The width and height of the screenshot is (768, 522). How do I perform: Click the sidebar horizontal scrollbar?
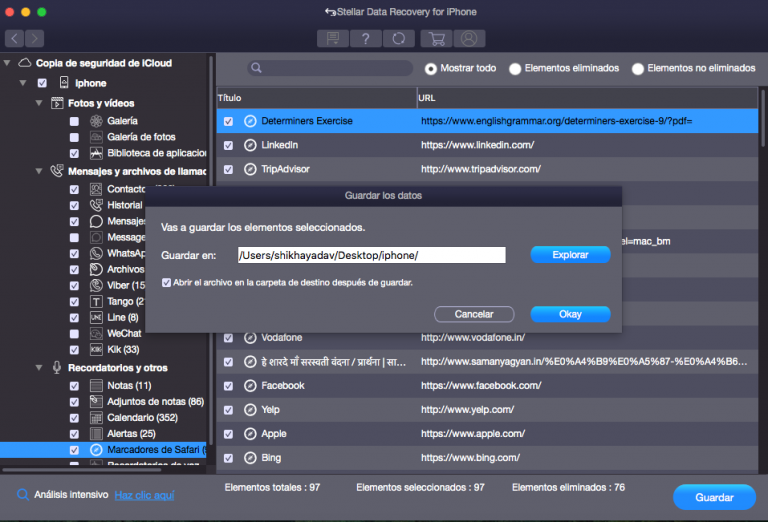pos(82,470)
